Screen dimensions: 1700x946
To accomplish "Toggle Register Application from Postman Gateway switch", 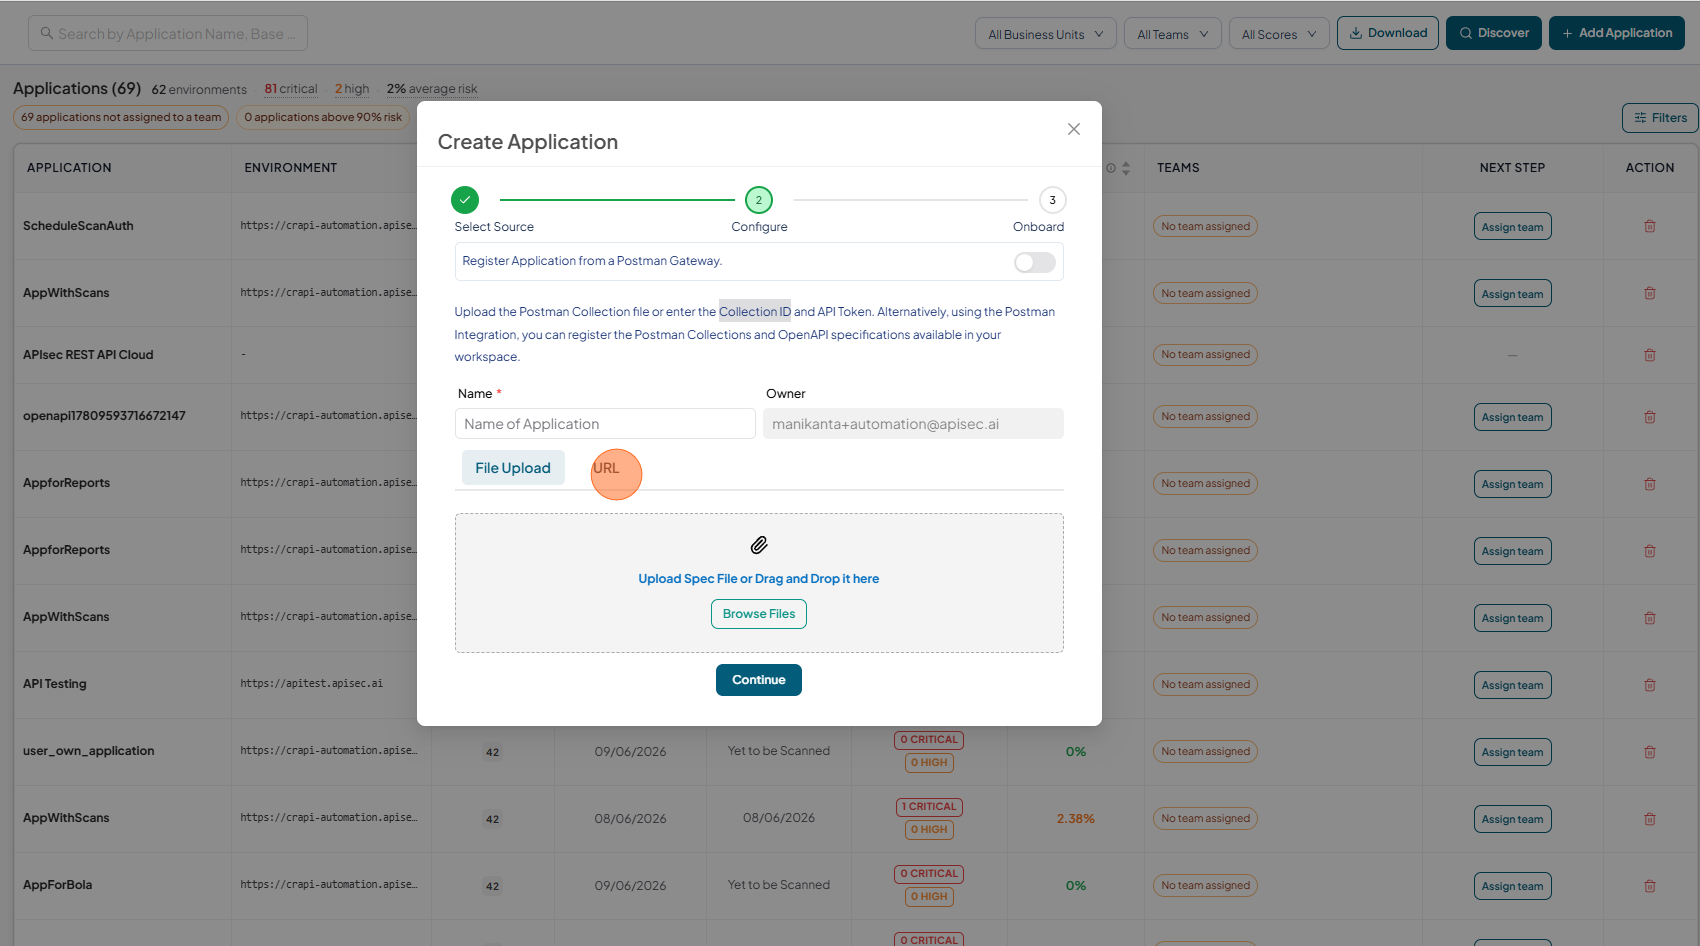I will pyautogui.click(x=1035, y=262).
